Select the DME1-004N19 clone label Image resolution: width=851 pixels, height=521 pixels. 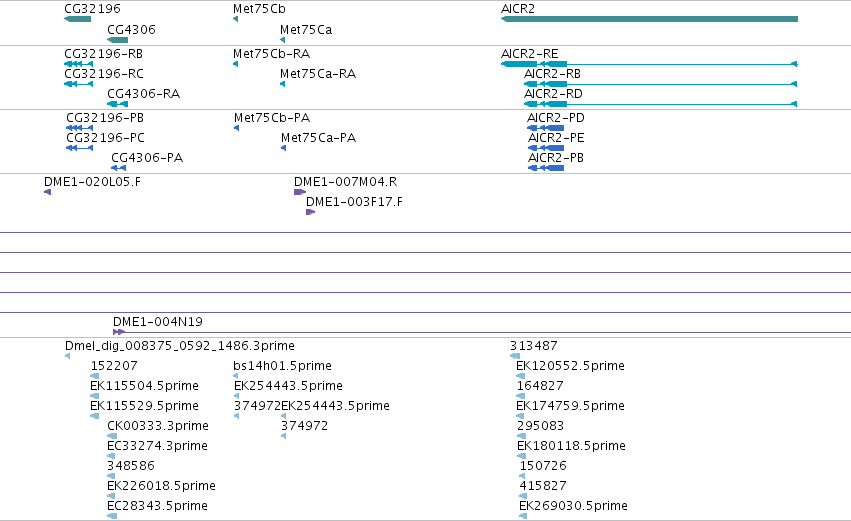click(158, 321)
